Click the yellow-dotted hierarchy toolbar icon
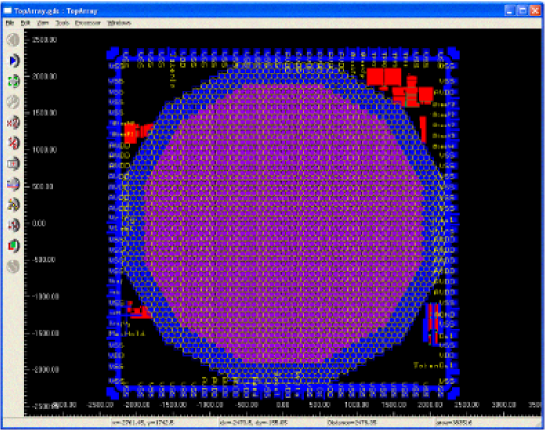The width and height of the screenshot is (545, 430). click(x=13, y=205)
